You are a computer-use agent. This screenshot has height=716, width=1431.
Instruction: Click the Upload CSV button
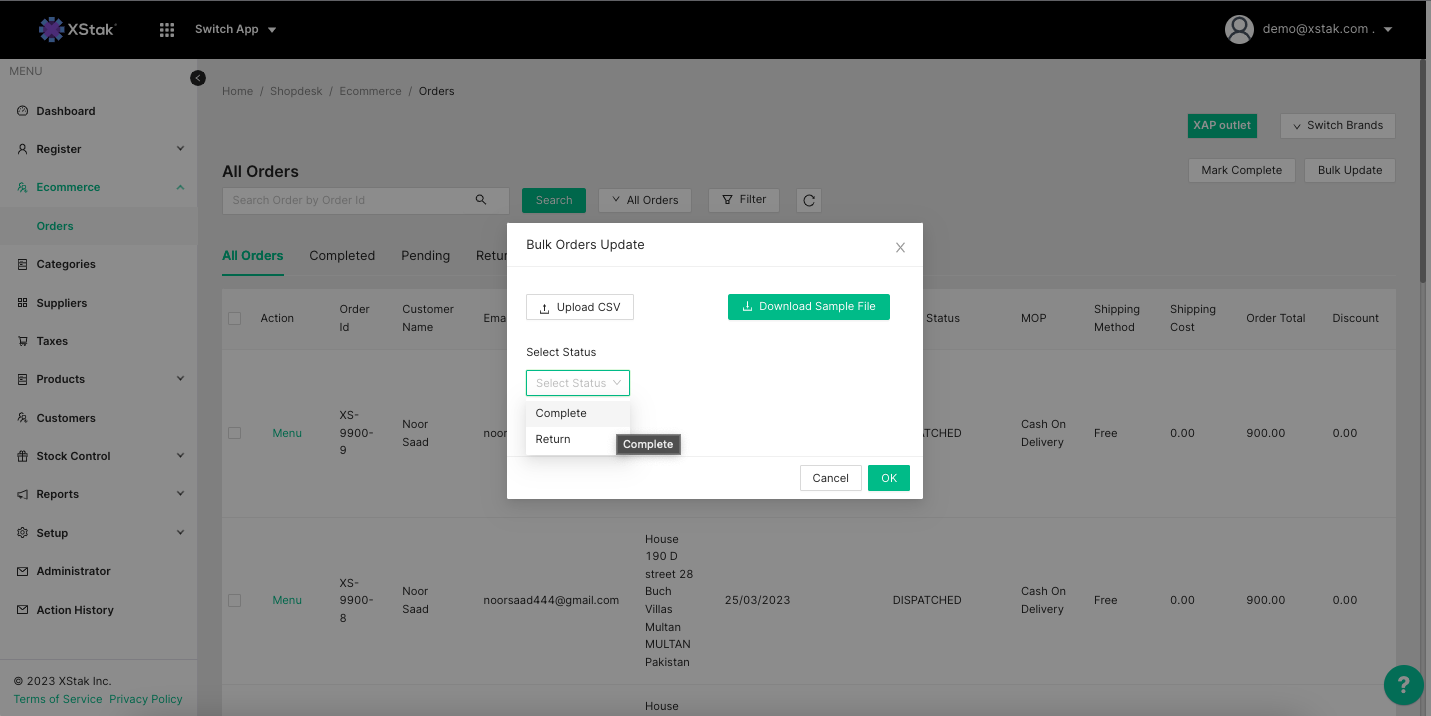point(580,307)
